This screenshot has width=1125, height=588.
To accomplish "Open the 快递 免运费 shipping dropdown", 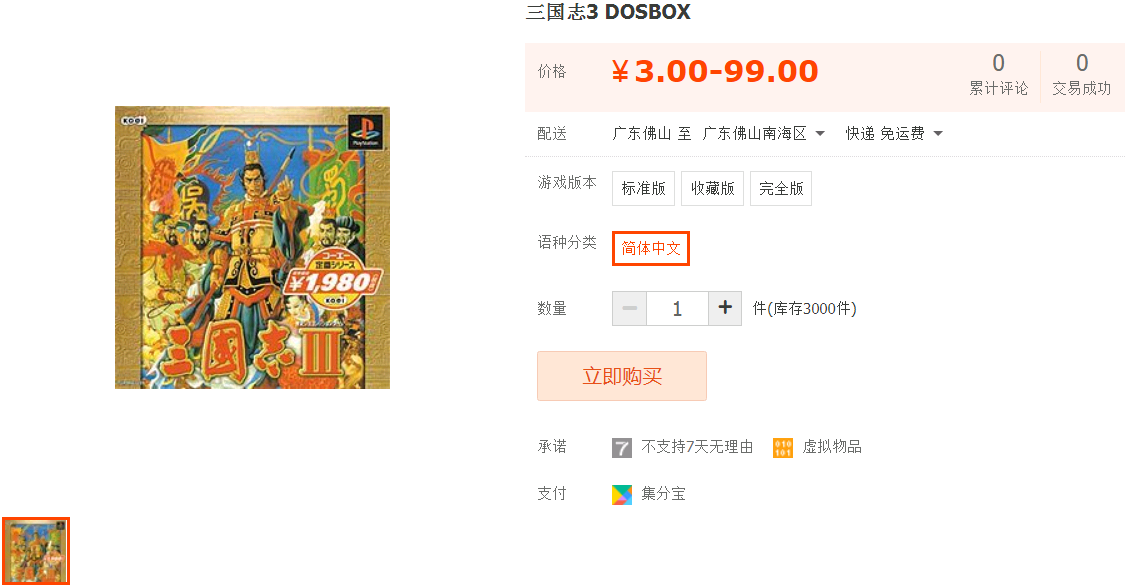I will [x=893, y=133].
